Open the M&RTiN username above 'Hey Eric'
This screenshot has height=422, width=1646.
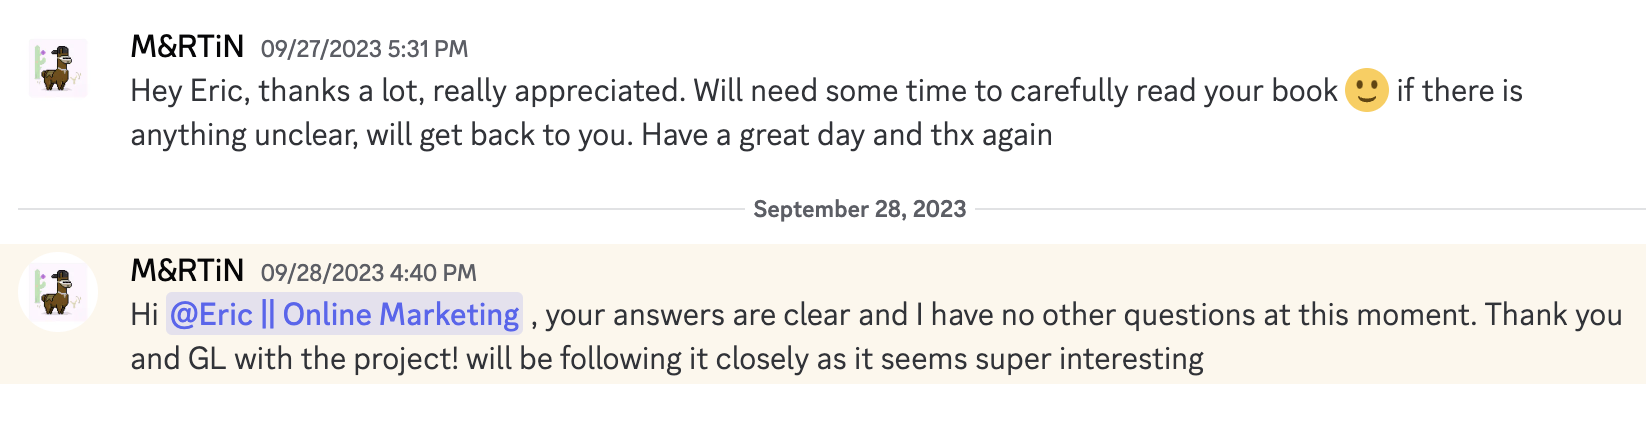(x=187, y=46)
